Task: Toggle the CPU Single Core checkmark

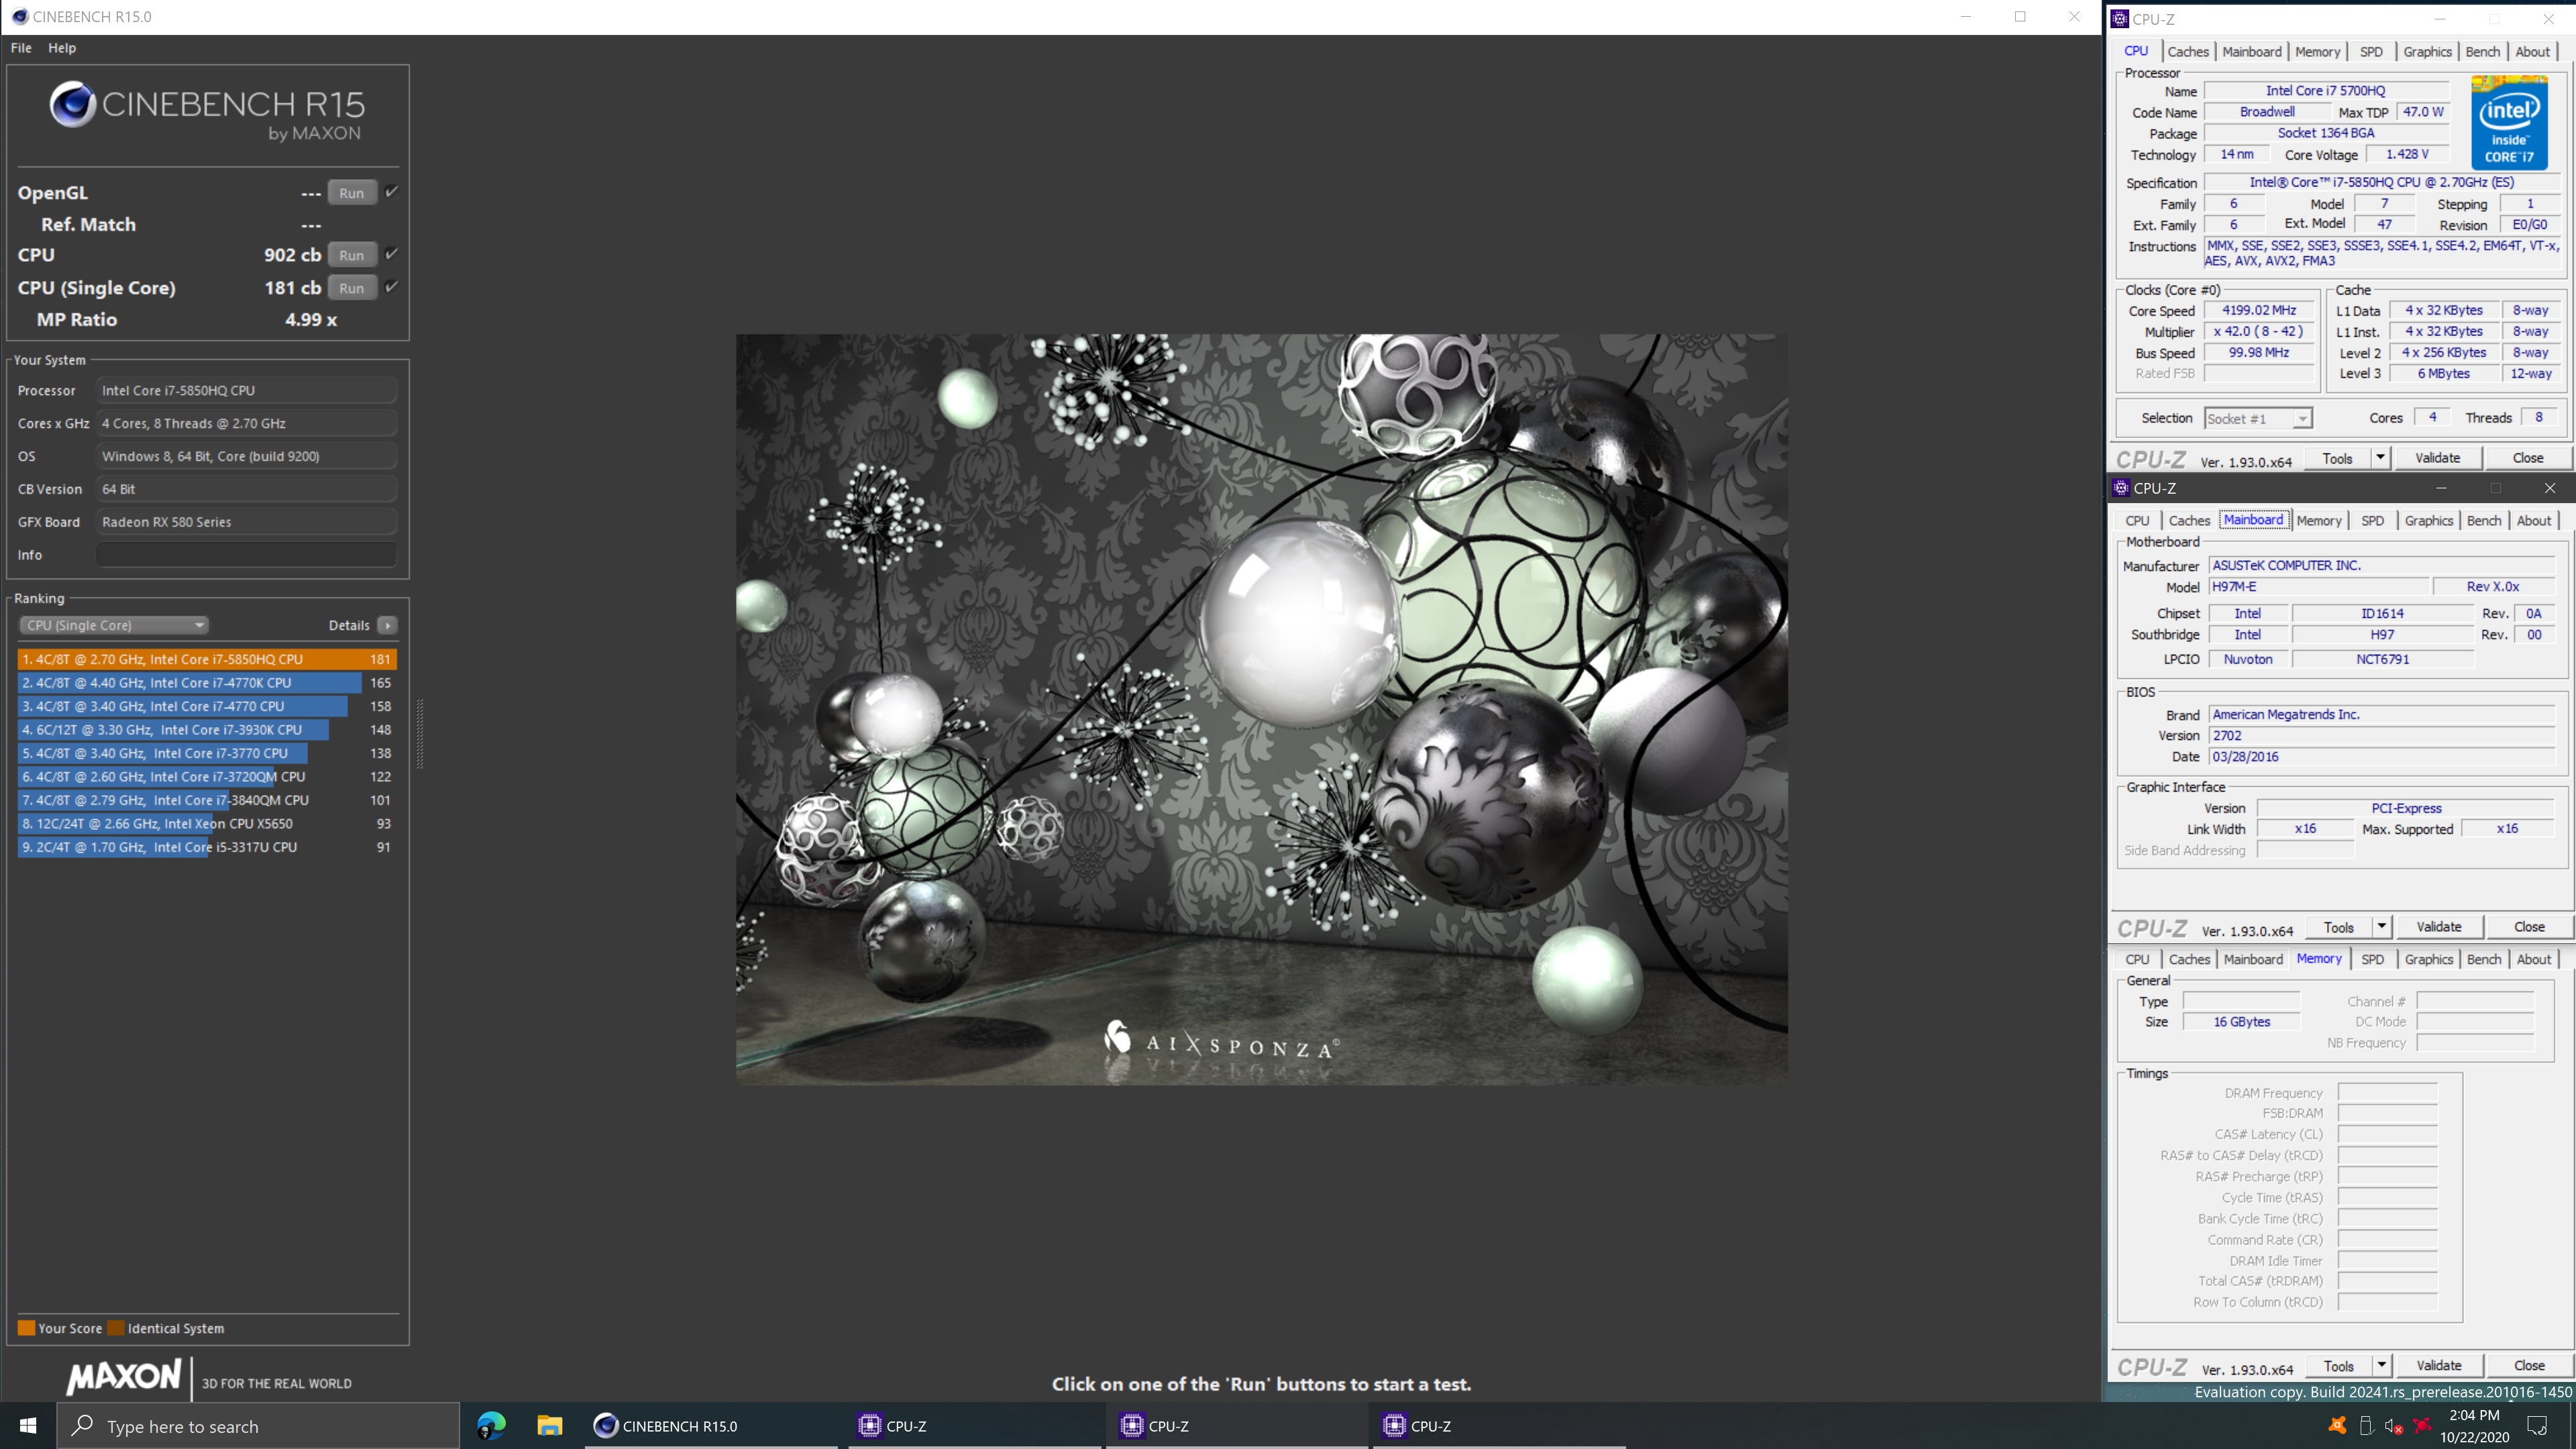Action: pos(391,287)
